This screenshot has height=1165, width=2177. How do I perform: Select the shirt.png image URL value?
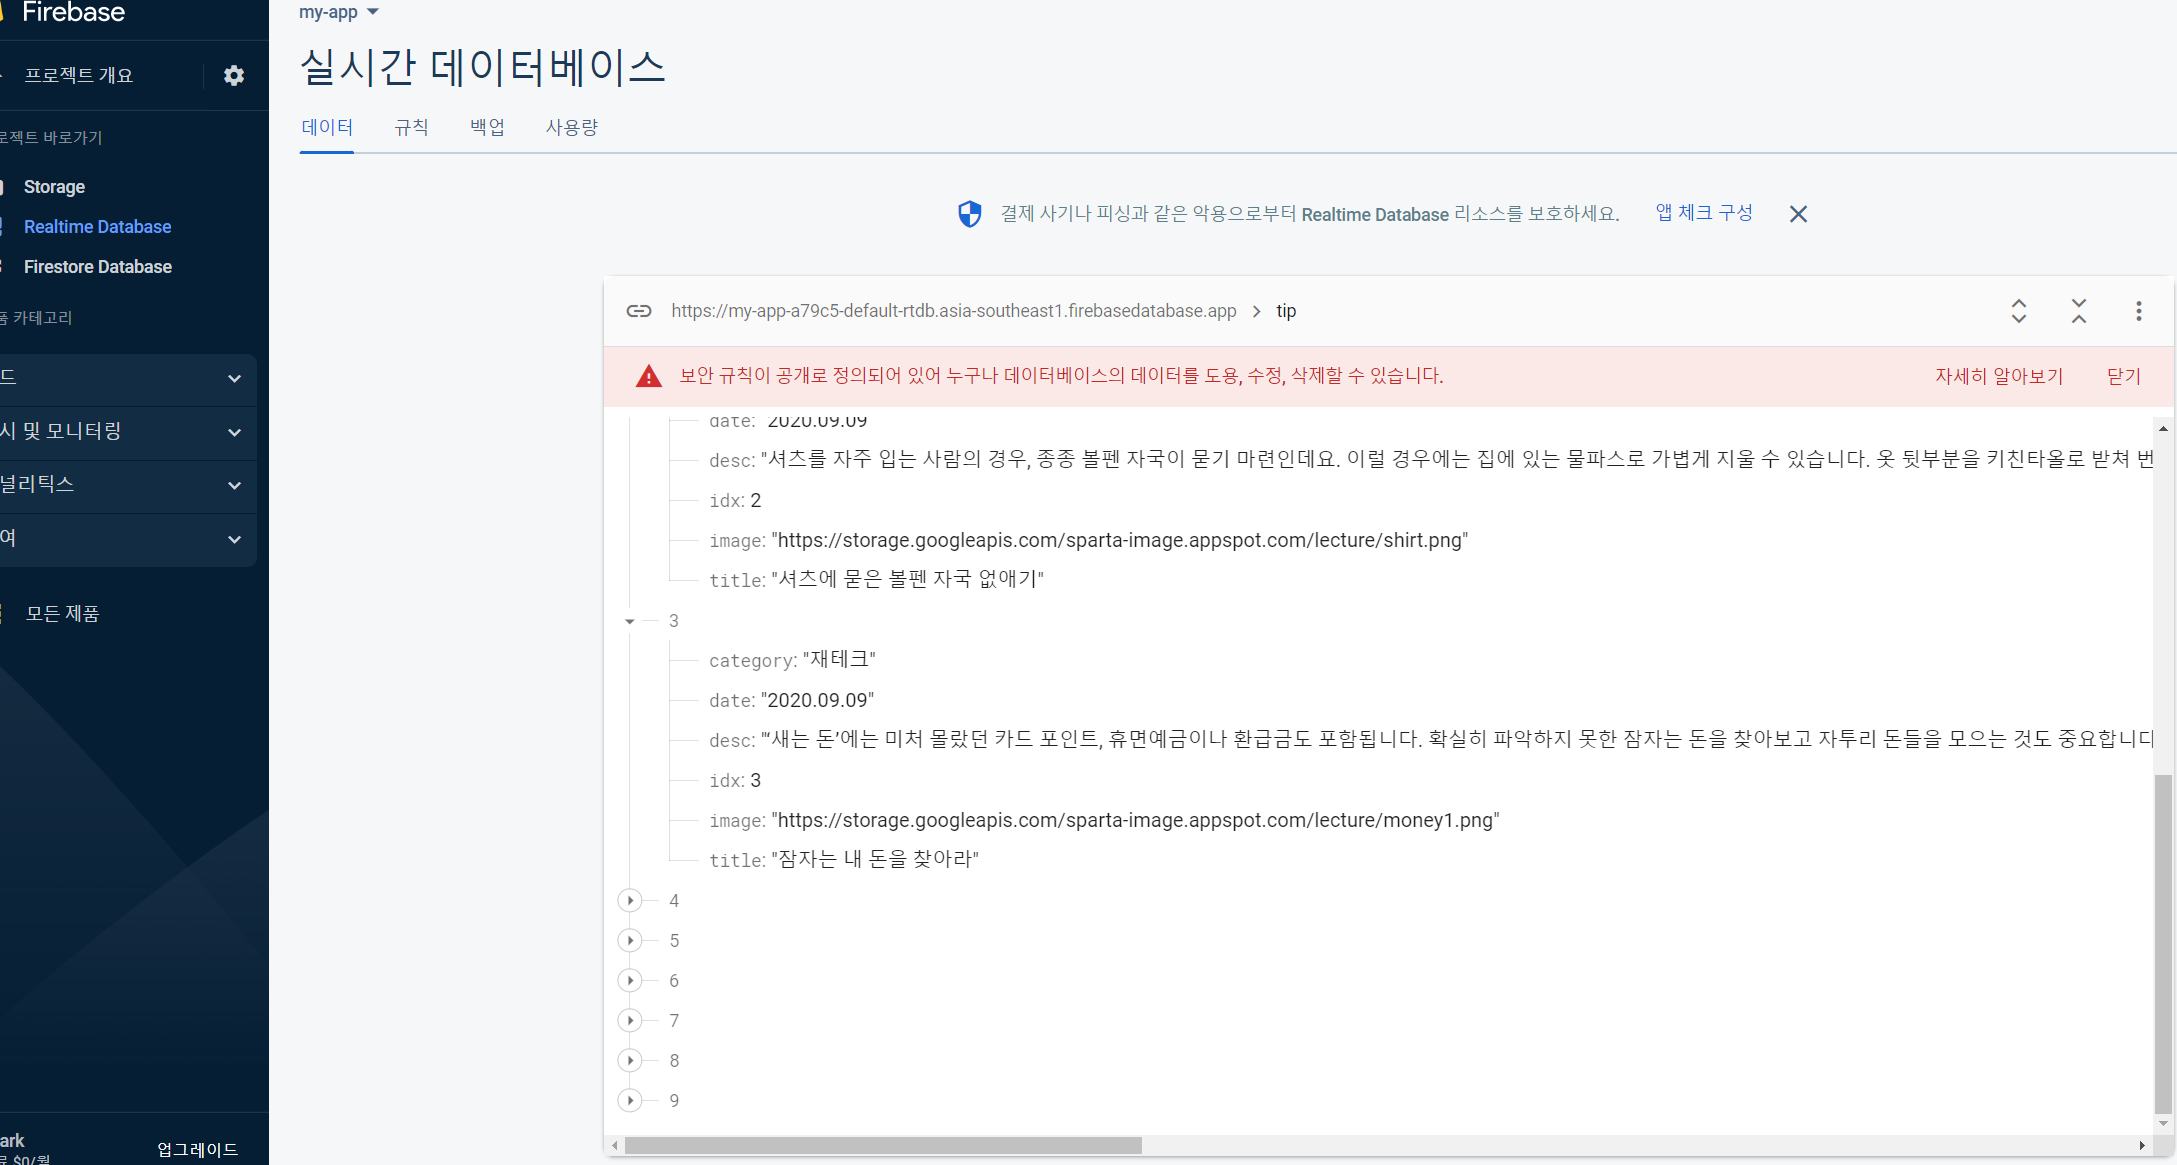pos(1120,541)
